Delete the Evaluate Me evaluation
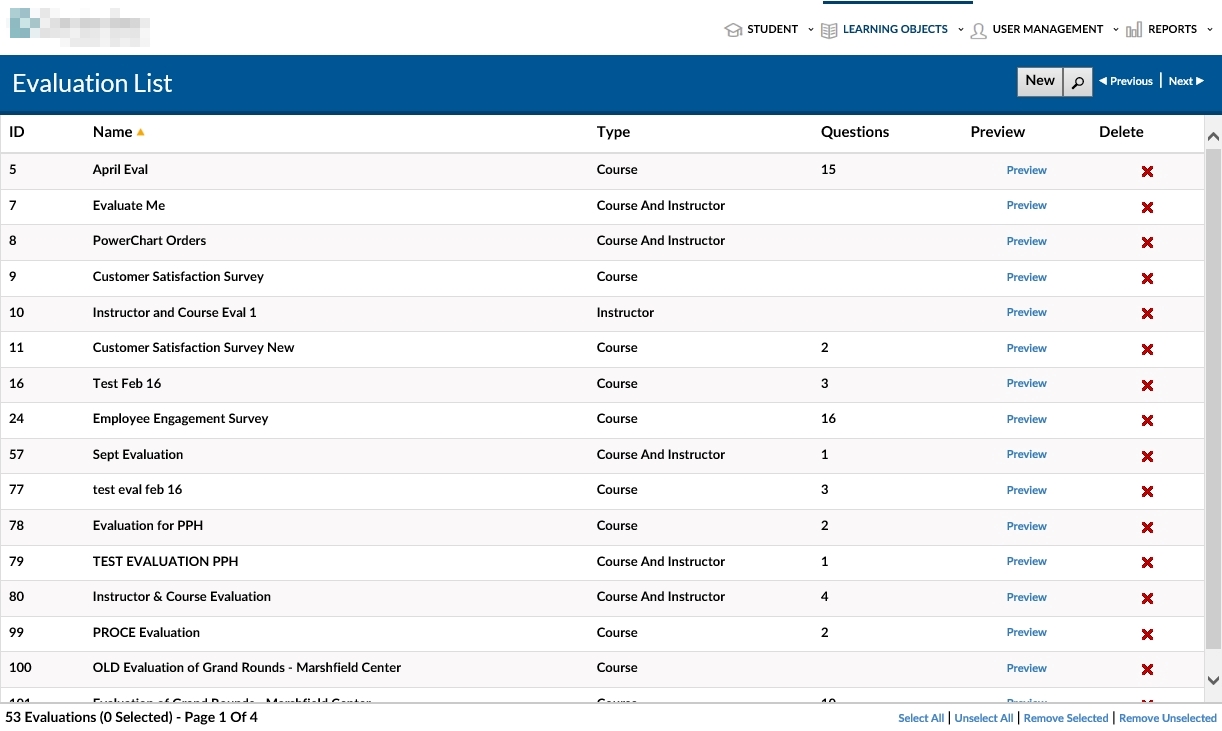 click(x=1147, y=207)
